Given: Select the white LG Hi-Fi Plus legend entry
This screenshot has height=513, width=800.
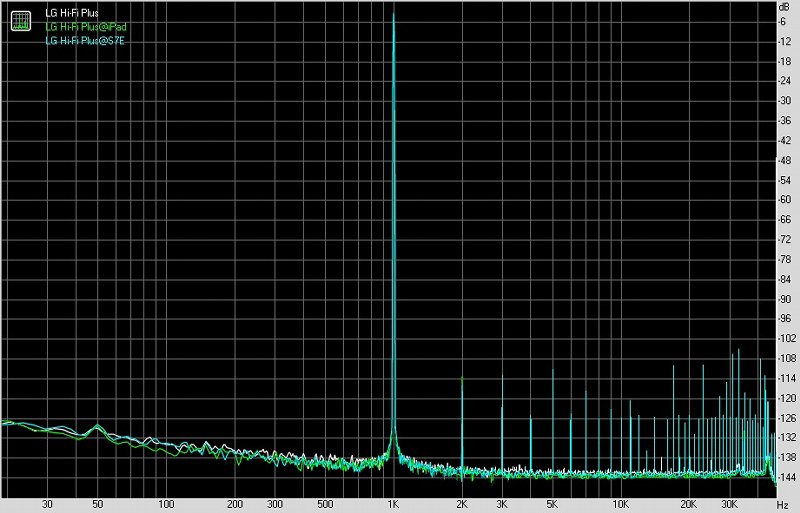Looking at the screenshot, I should pyautogui.click(x=72, y=13).
